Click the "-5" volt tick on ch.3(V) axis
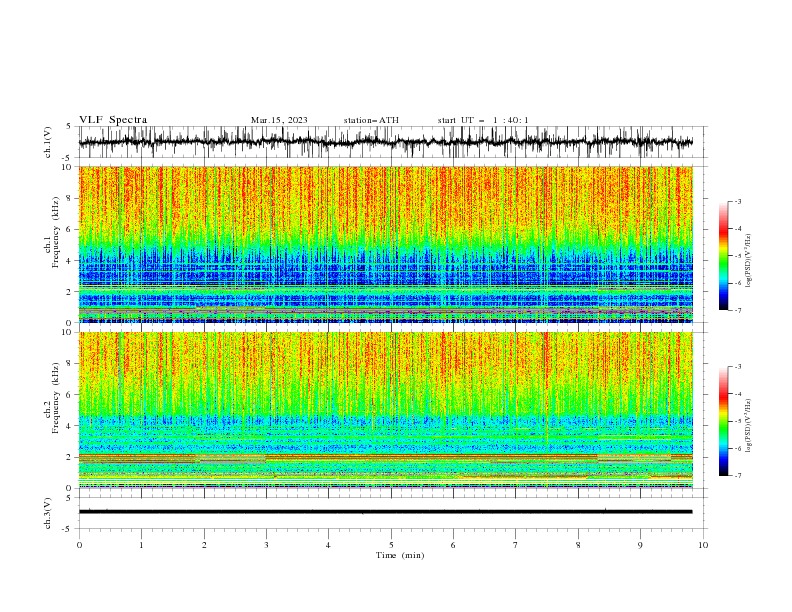The height and width of the screenshot is (612, 792). [68, 529]
